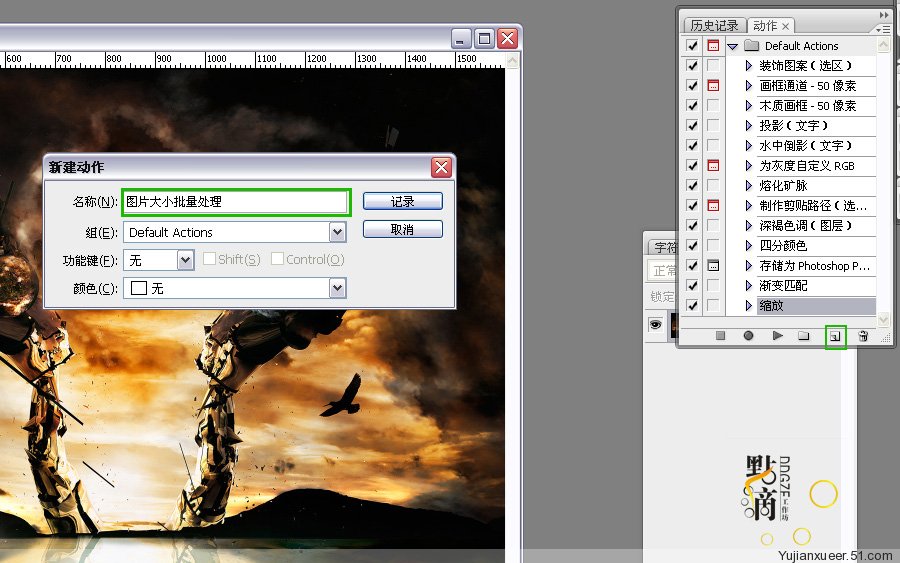Toggle dialog icon for 为灰度自定义 RGB

pyautogui.click(x=713, y=165)
